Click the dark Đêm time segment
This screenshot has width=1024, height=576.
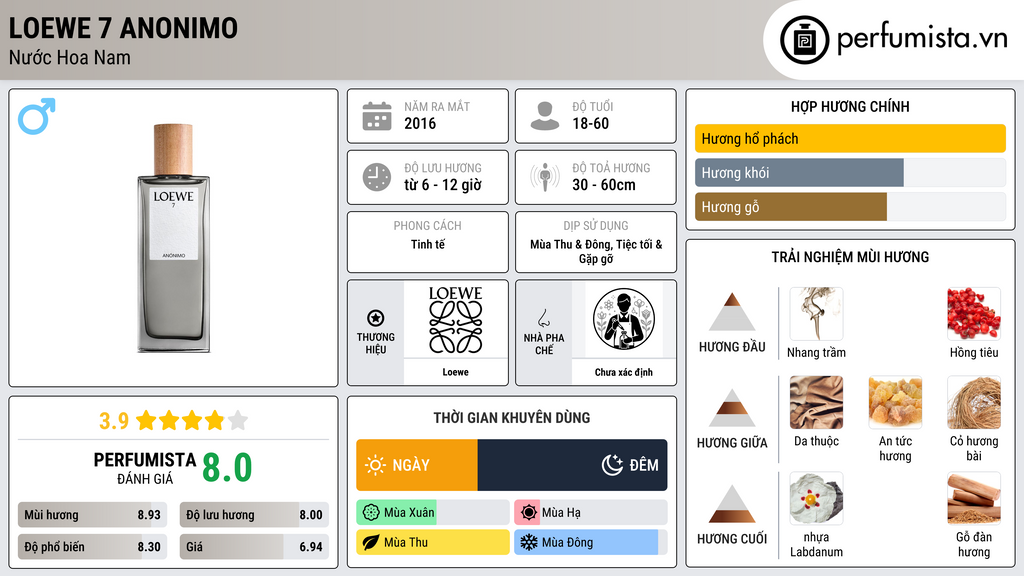click(572, 465)
